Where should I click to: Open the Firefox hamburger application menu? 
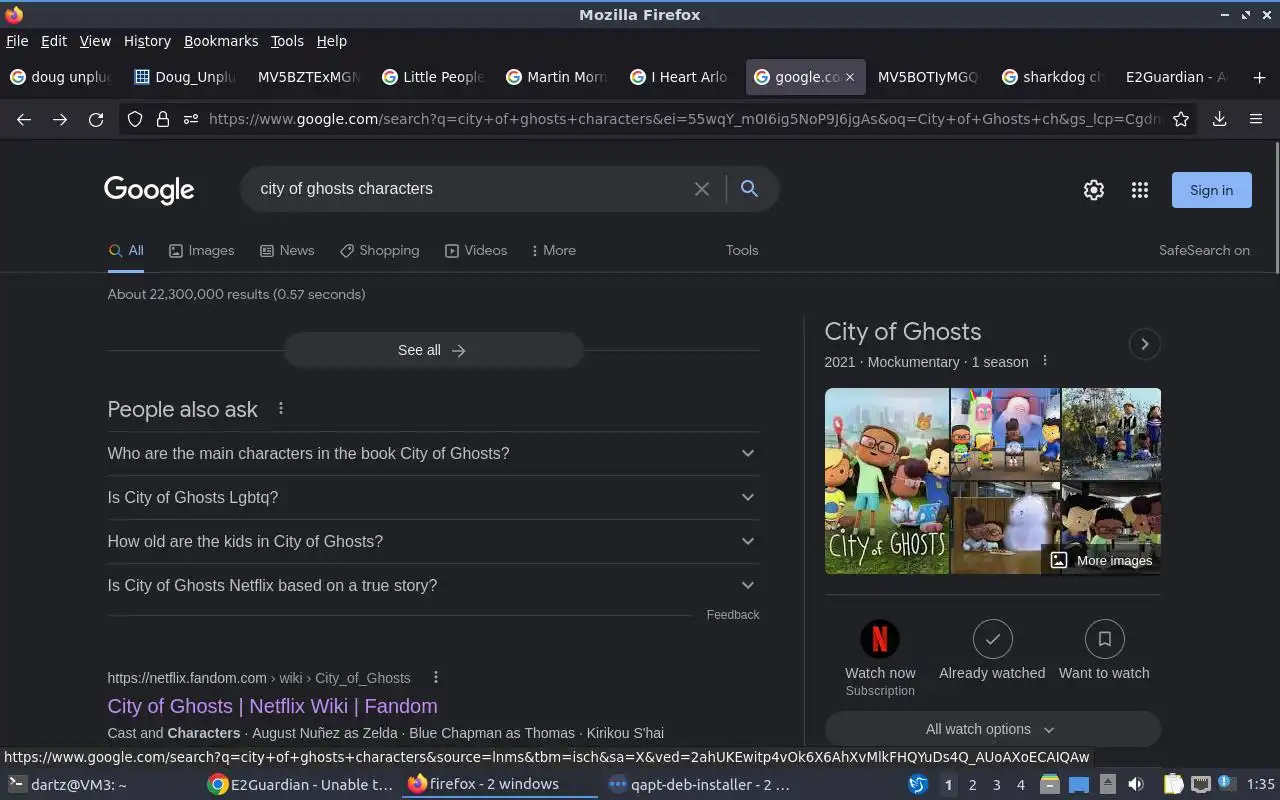pyautogui.click(x=1256, y=119)
